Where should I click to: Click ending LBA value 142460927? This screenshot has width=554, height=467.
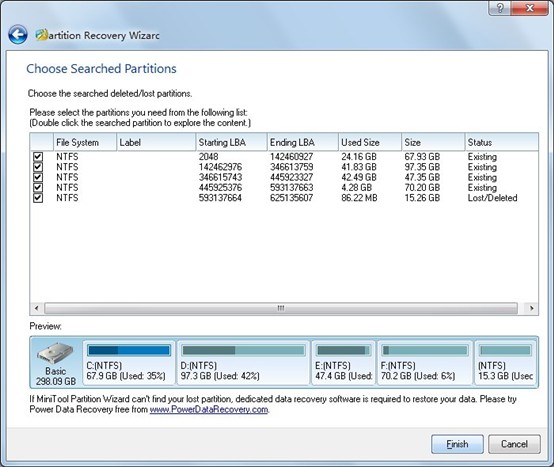coord(291,156)
